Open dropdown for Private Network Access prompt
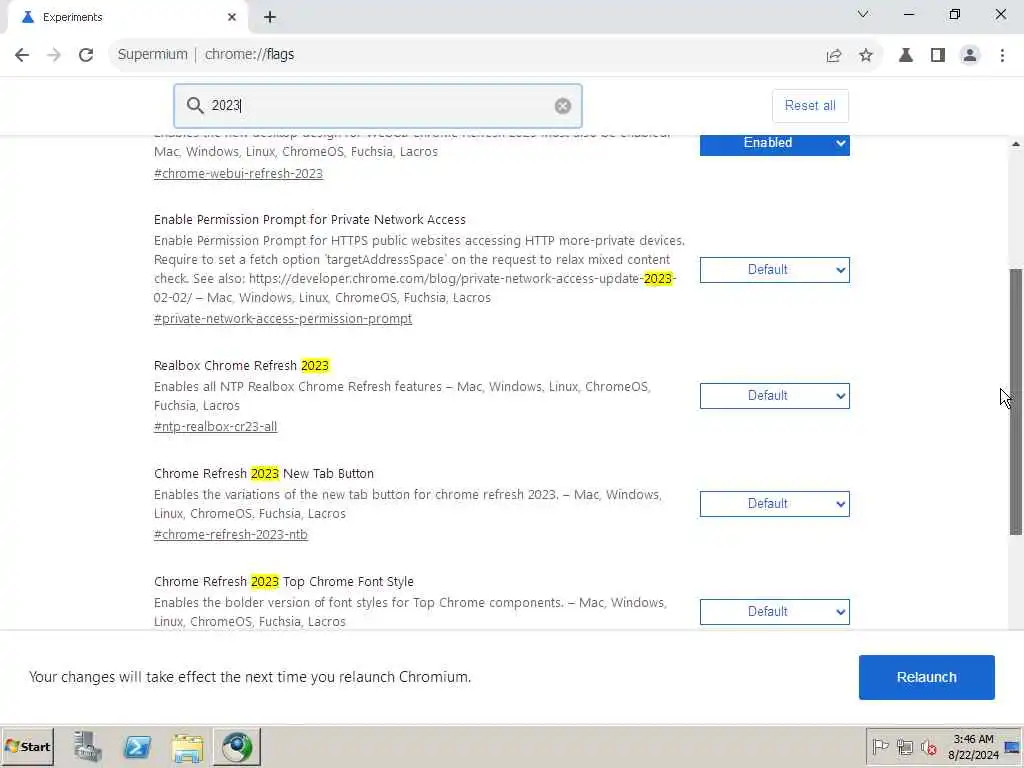Viewport: 1024px width, 768px height. (x=775, y=270)
